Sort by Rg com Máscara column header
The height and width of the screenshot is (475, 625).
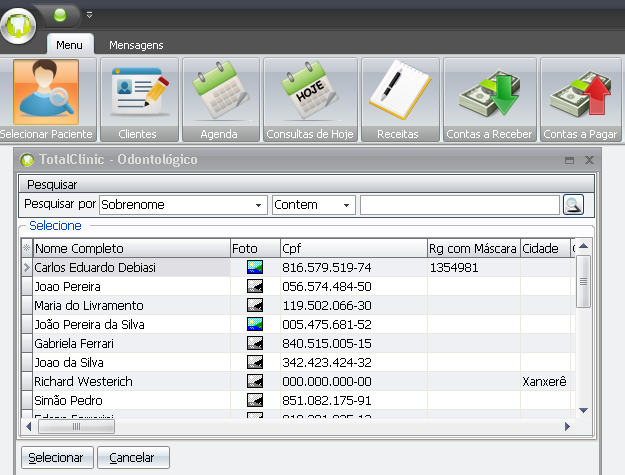[473, 248]
